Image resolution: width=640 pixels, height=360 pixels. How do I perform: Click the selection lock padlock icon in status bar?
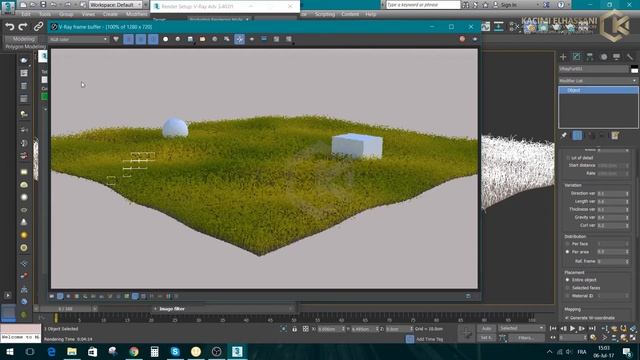coord(294,329)
